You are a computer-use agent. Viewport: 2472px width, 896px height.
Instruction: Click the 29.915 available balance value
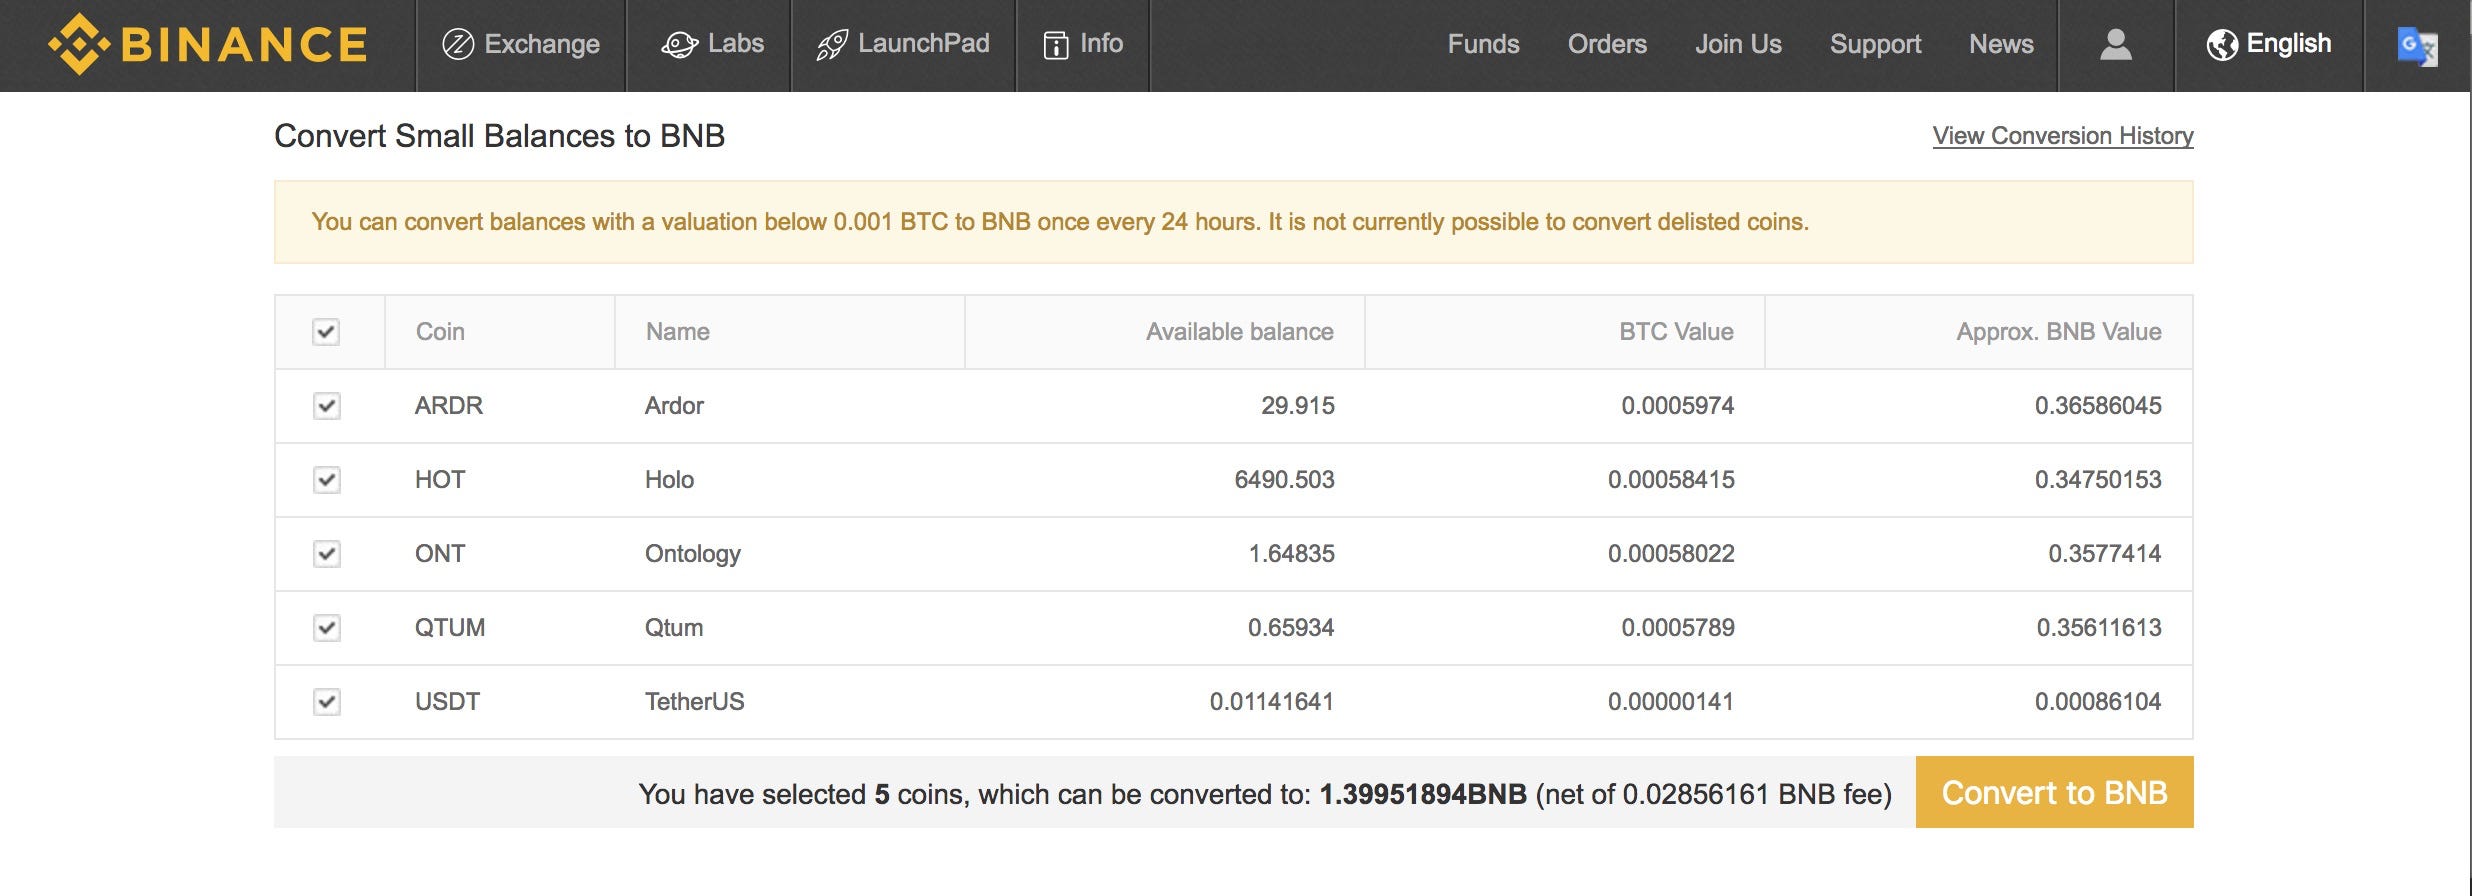[1298, 406]
